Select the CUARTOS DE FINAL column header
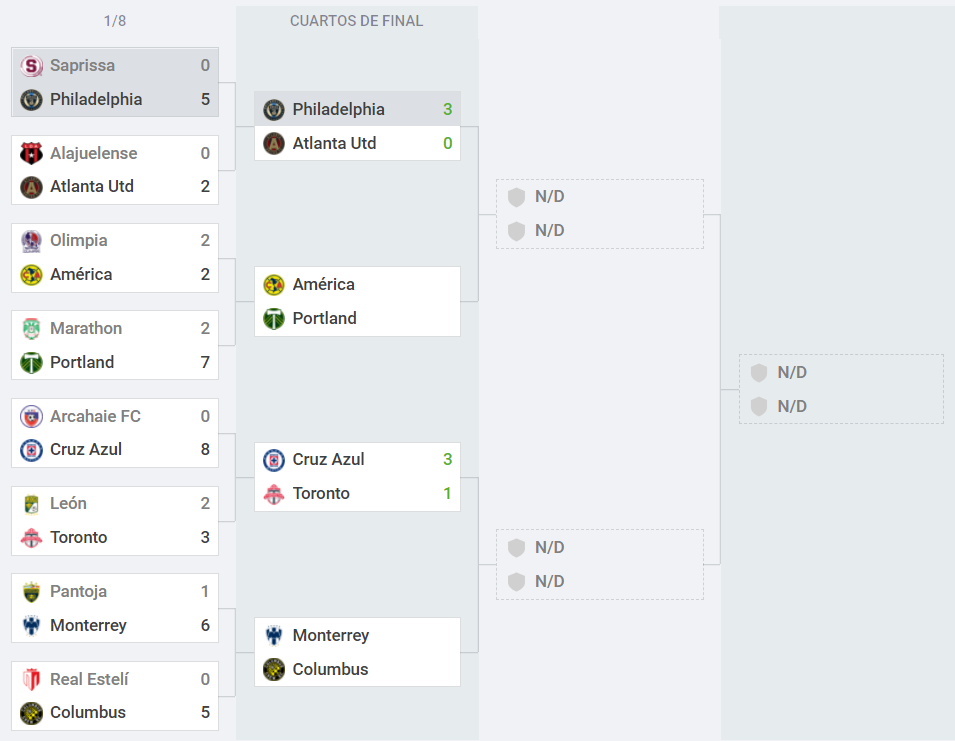 (x=356, y=21)
